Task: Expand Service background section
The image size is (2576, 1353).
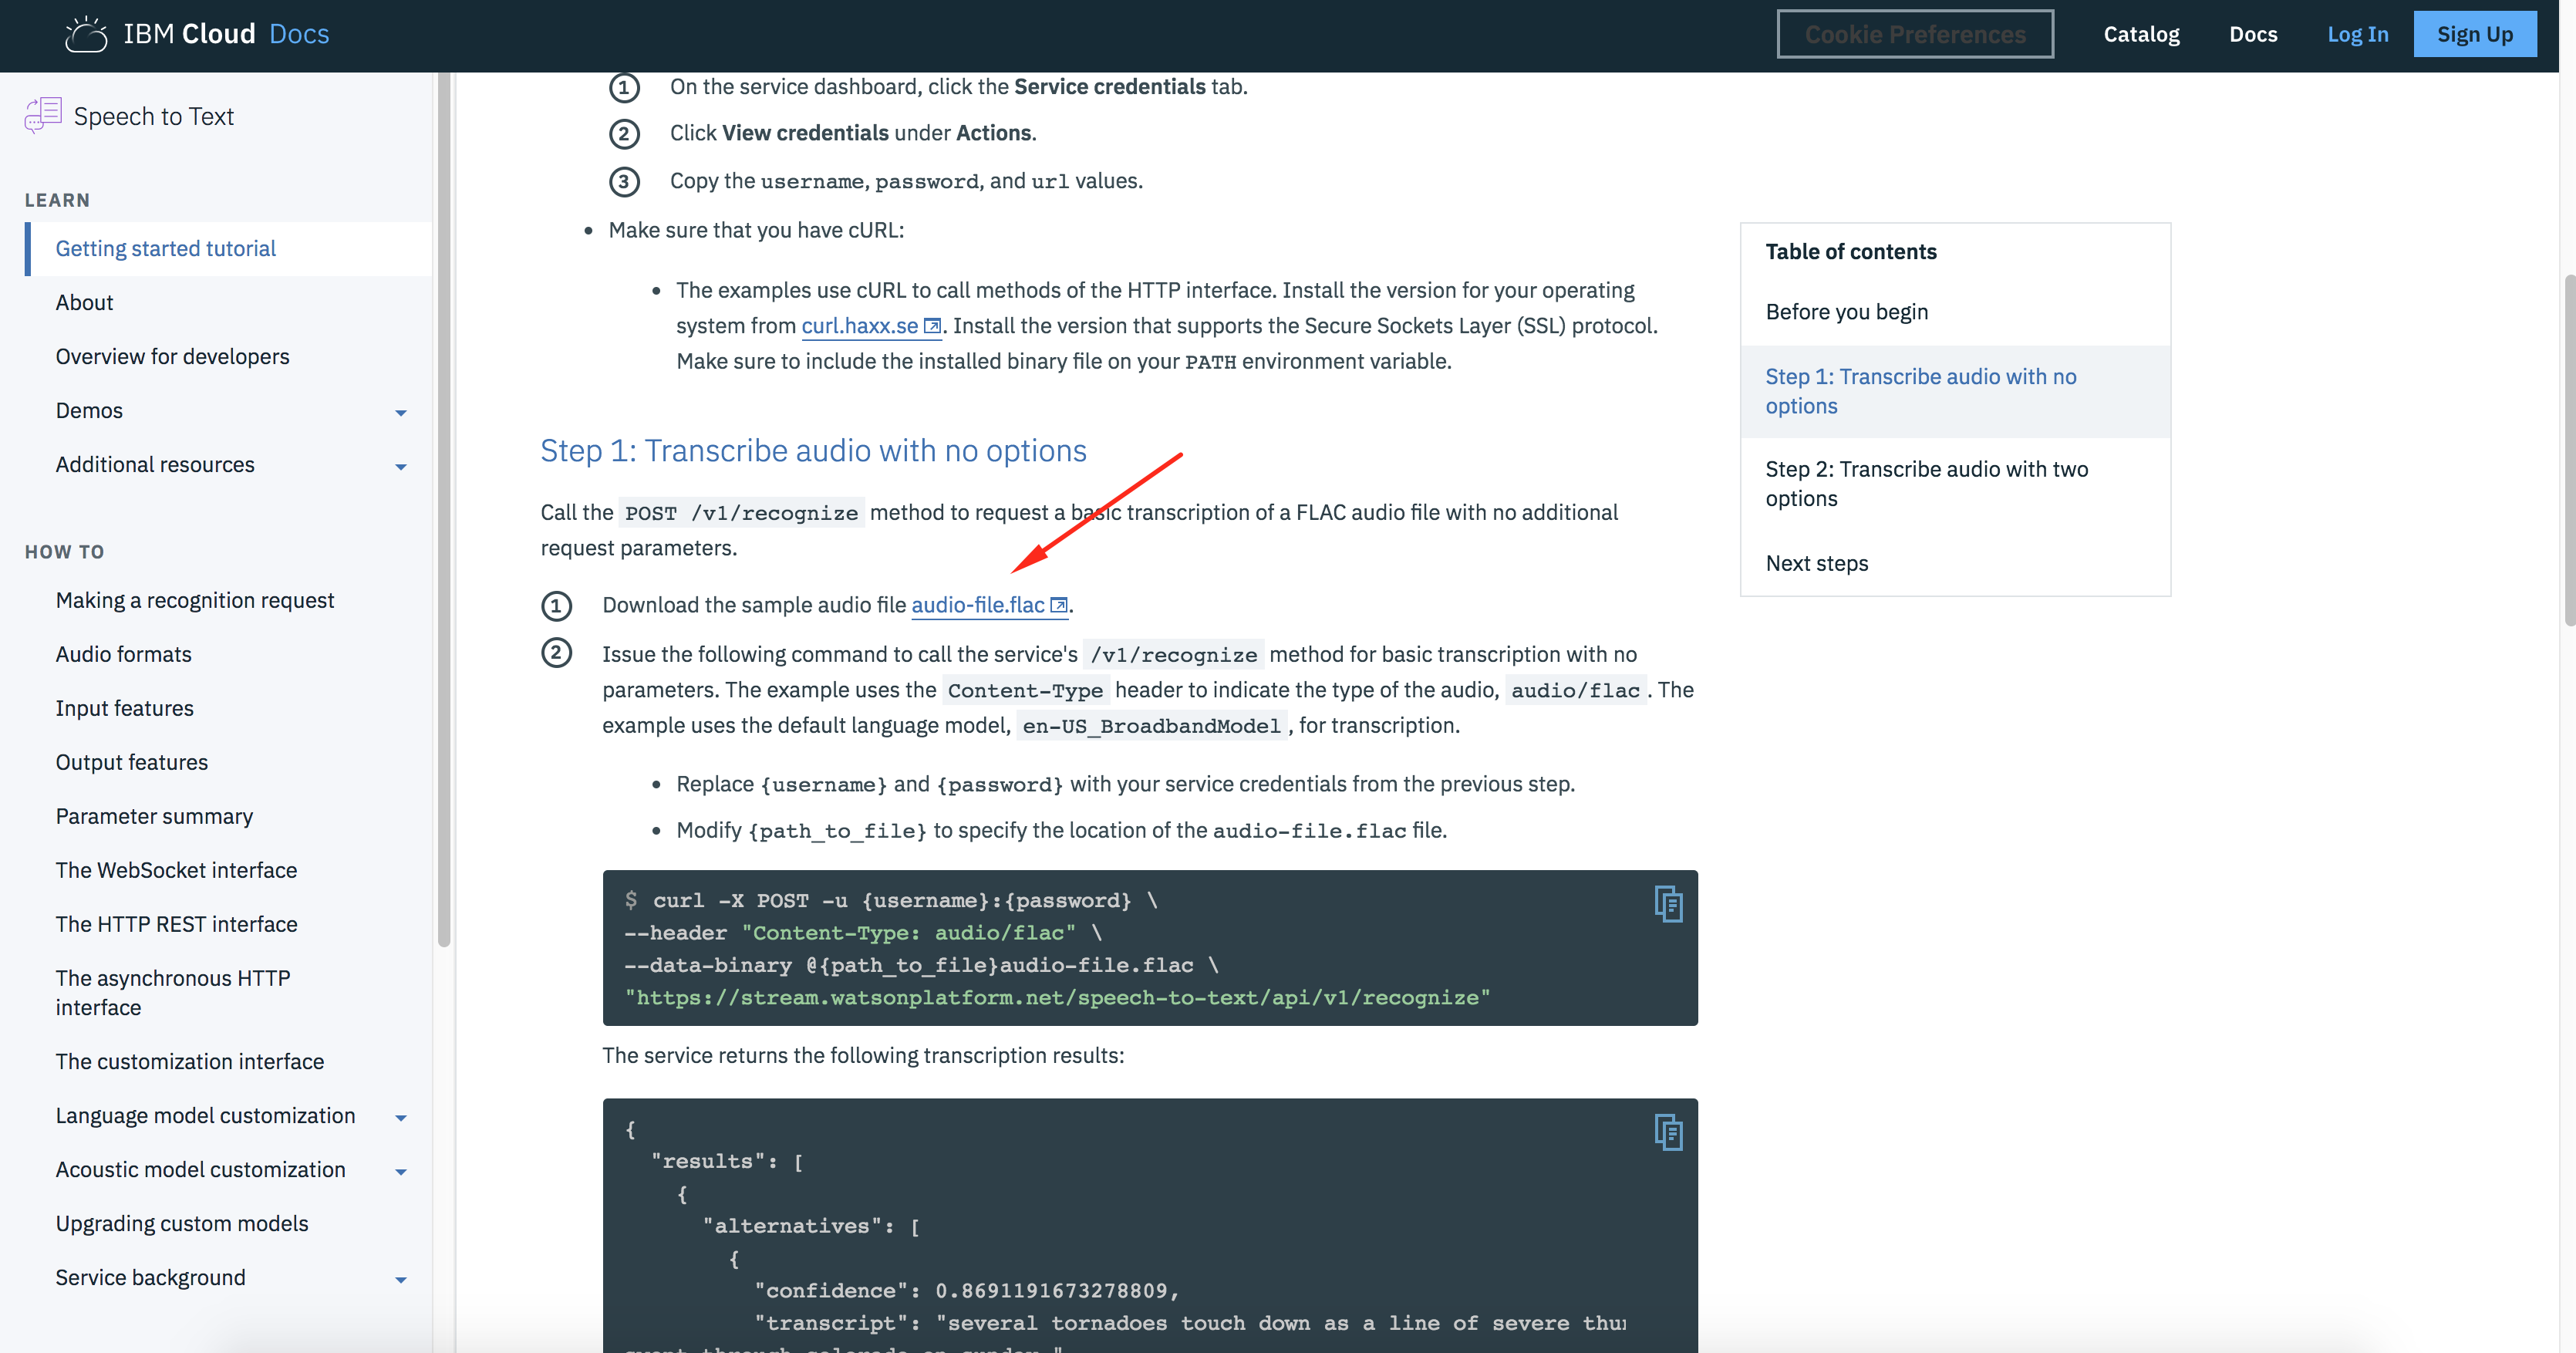Action: 401,1279
